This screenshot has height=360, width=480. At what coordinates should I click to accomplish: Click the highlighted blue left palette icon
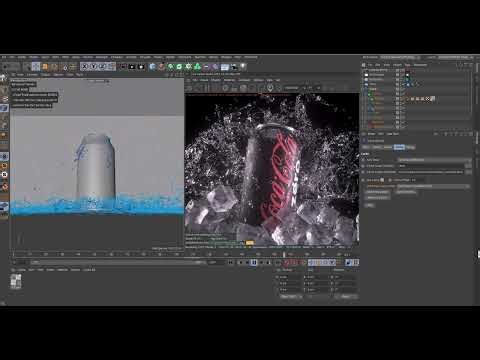[4, 108]
